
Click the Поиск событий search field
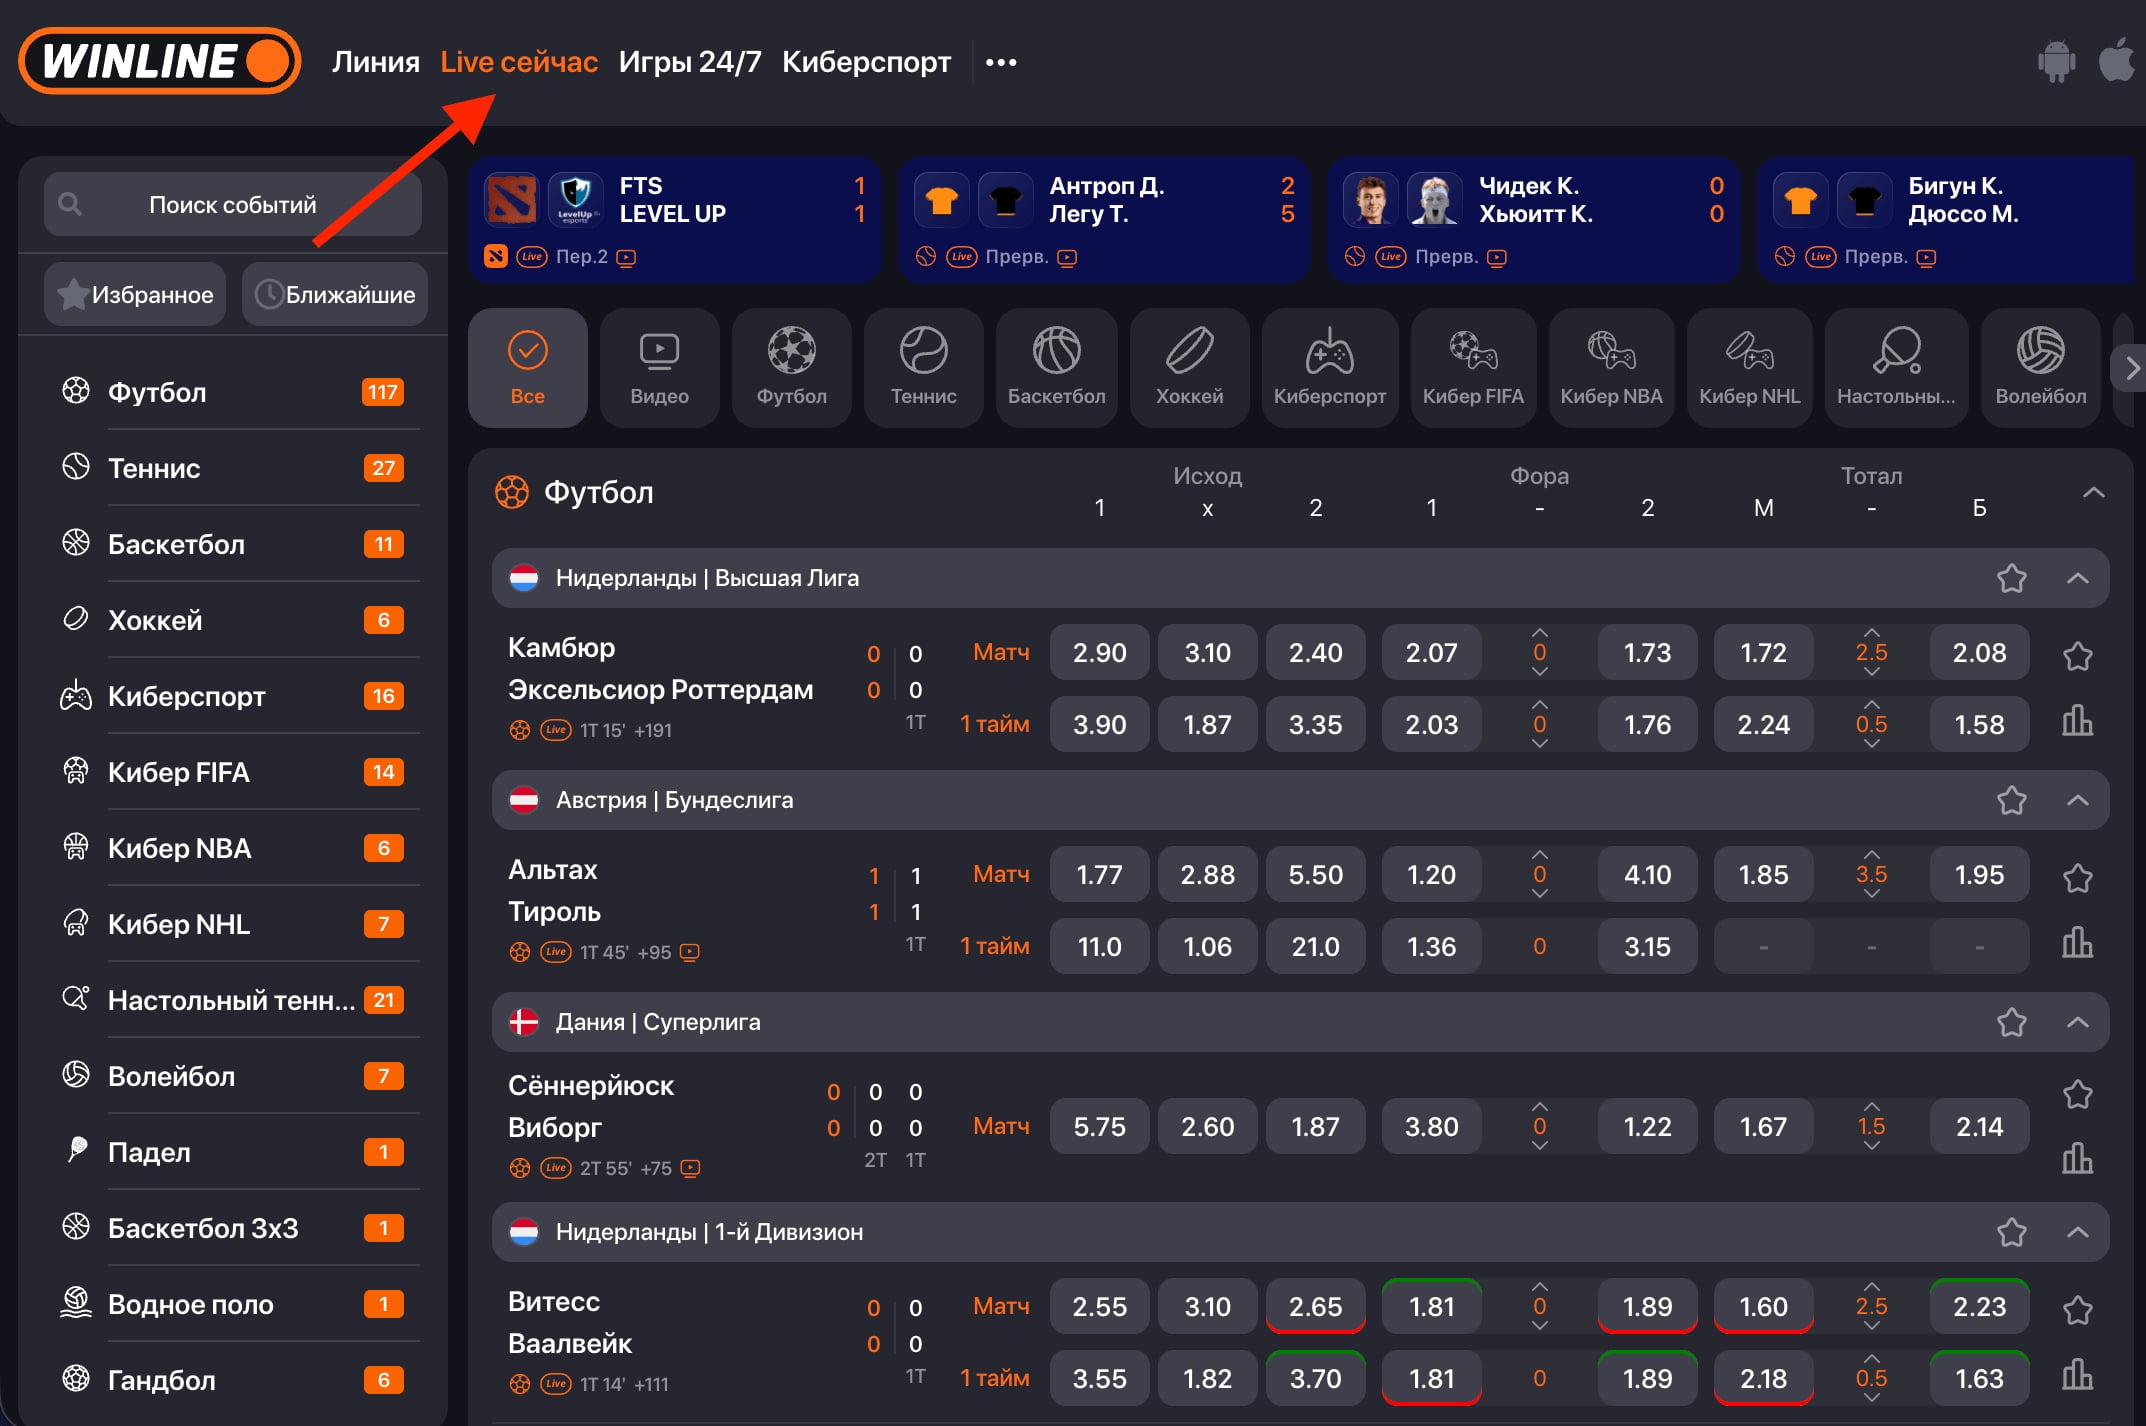point(233,204)
